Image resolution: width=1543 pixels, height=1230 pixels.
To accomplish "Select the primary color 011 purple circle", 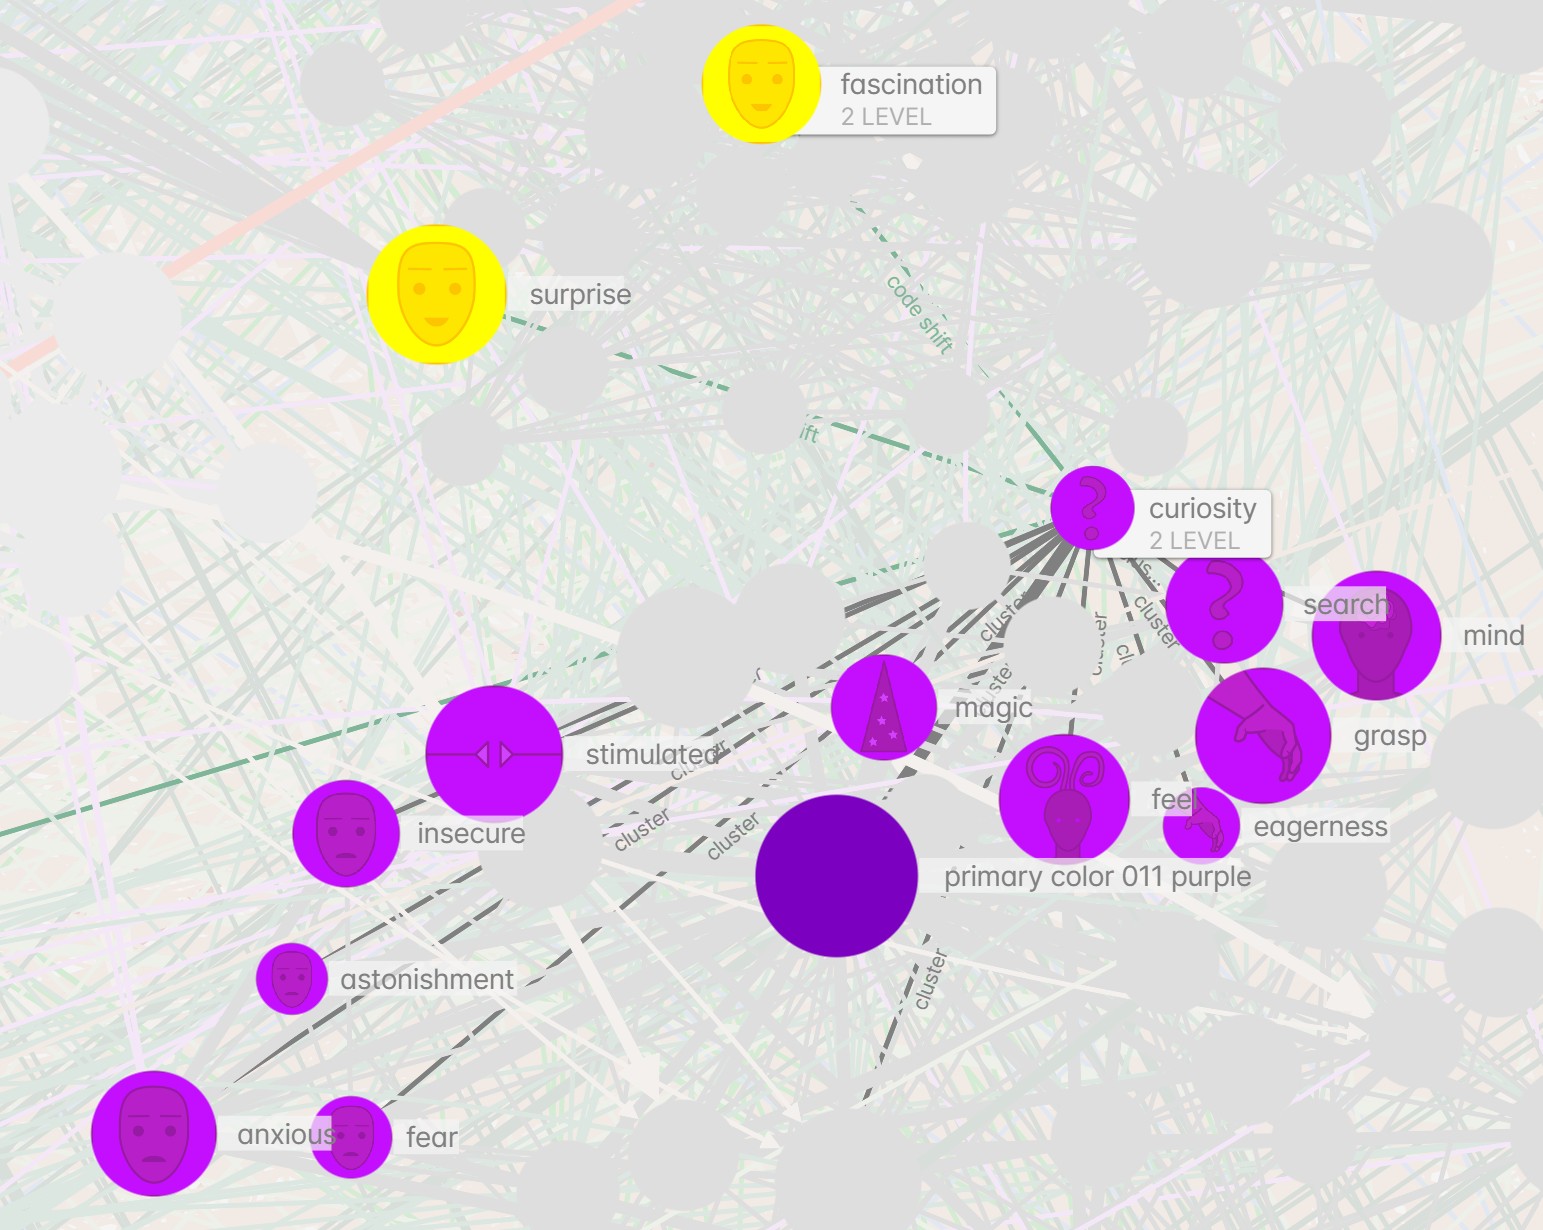I will tap(836, 876).
